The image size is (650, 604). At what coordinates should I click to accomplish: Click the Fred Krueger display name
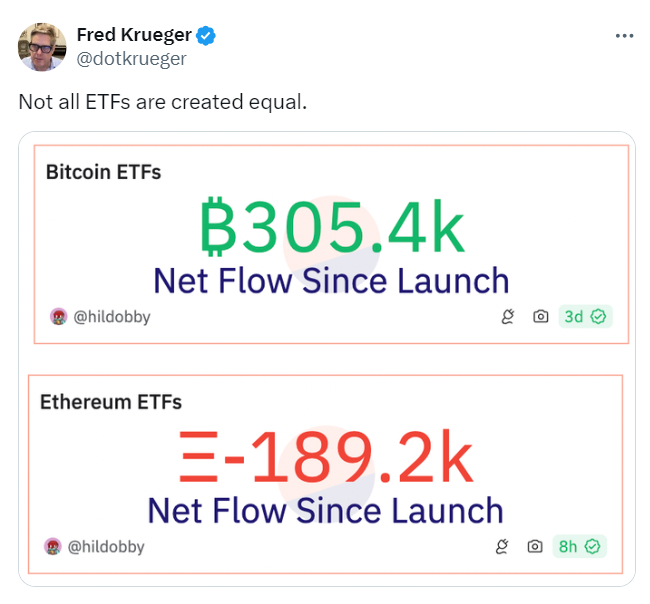[134, 36]
